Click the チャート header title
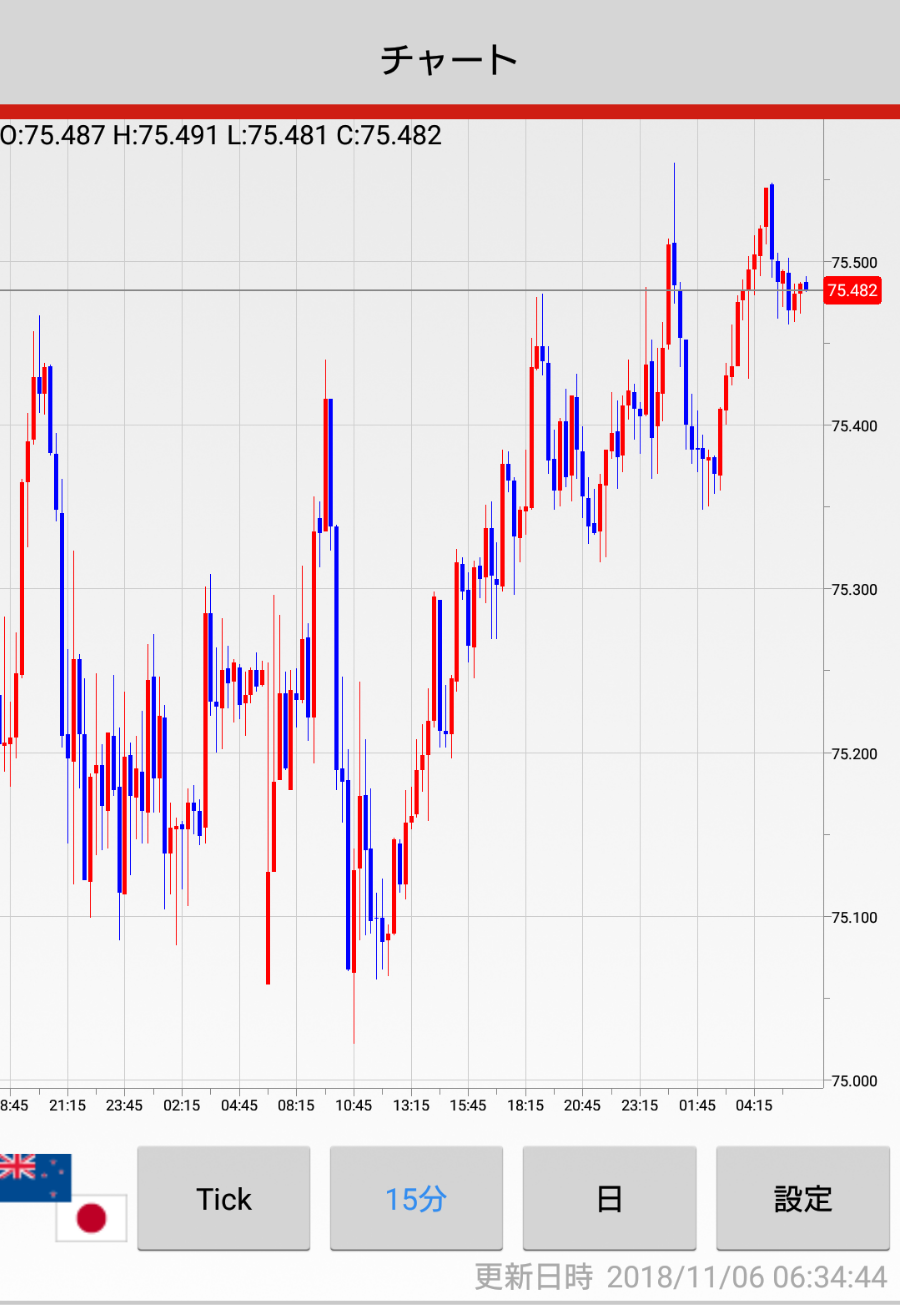This screenshot has height=1305, width=900. [x=449, y=60]
